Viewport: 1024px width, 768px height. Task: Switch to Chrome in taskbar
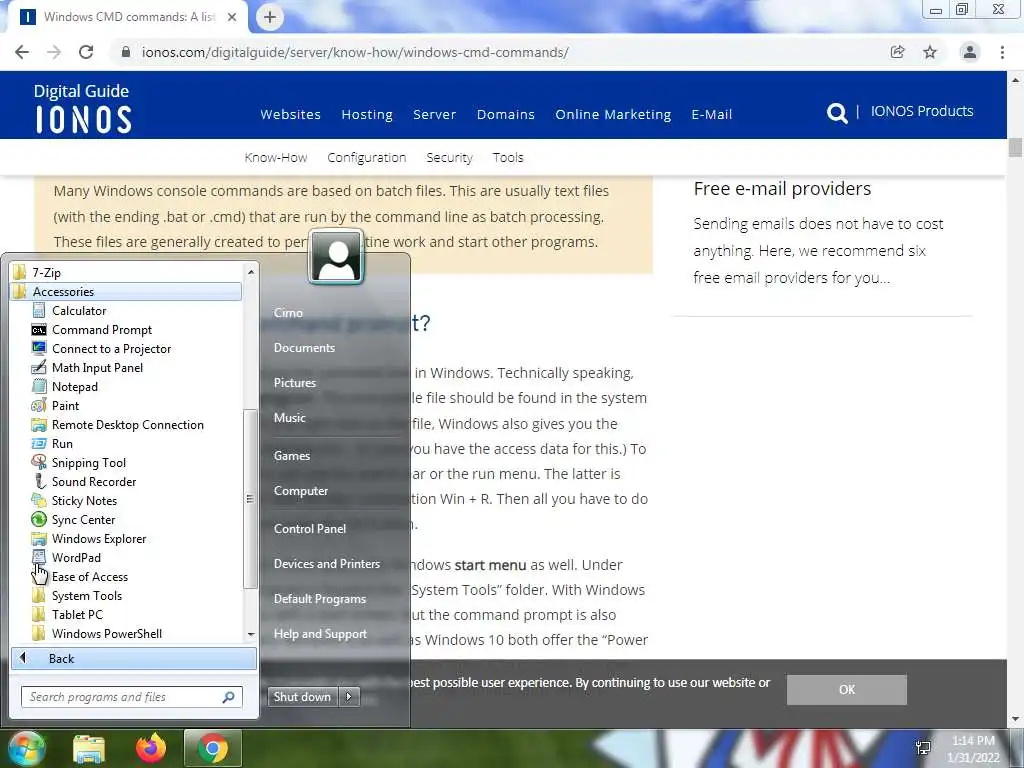[213, 748]
